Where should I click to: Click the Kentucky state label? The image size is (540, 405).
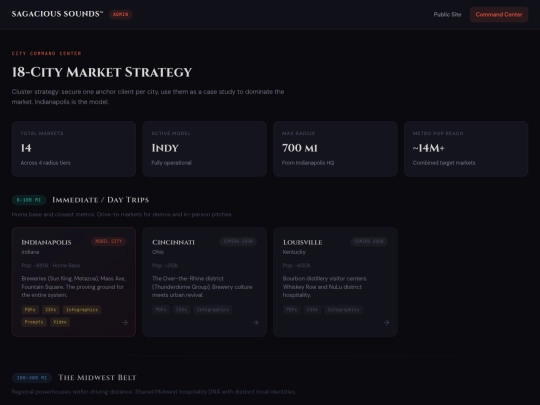(x=294, y=252)
